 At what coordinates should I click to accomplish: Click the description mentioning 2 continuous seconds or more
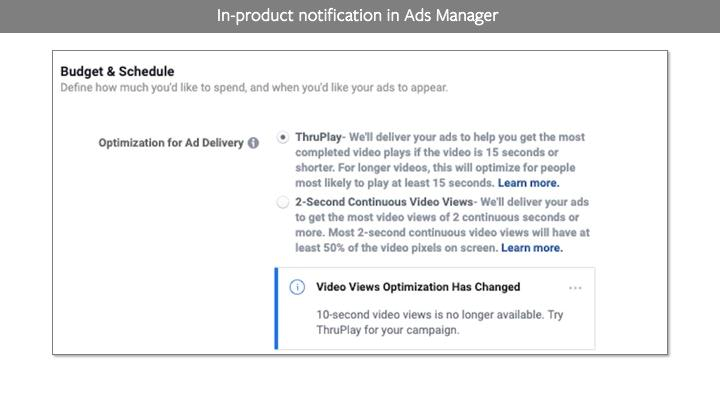click(442, 225)
